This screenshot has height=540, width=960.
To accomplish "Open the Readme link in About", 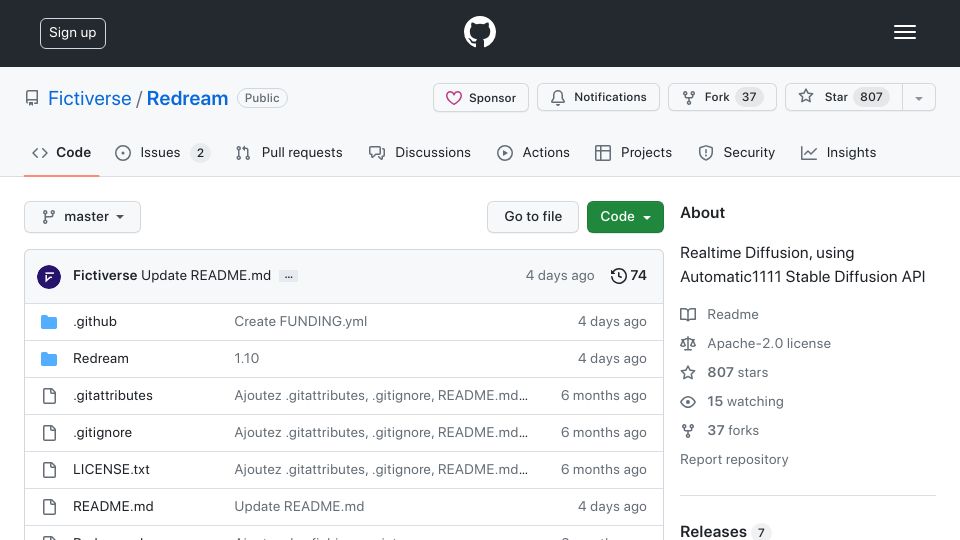I will [733, 315].
